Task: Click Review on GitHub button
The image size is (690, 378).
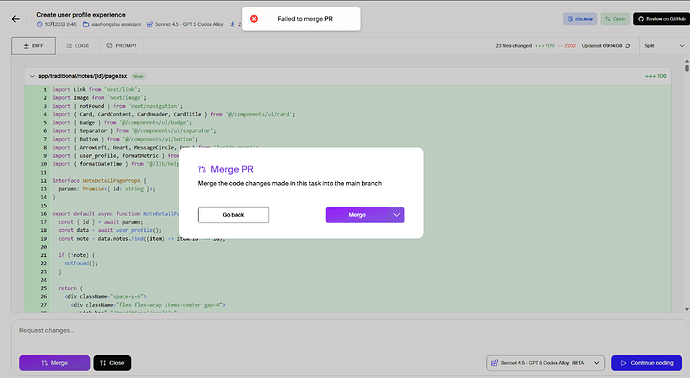Action: (661, 19)
